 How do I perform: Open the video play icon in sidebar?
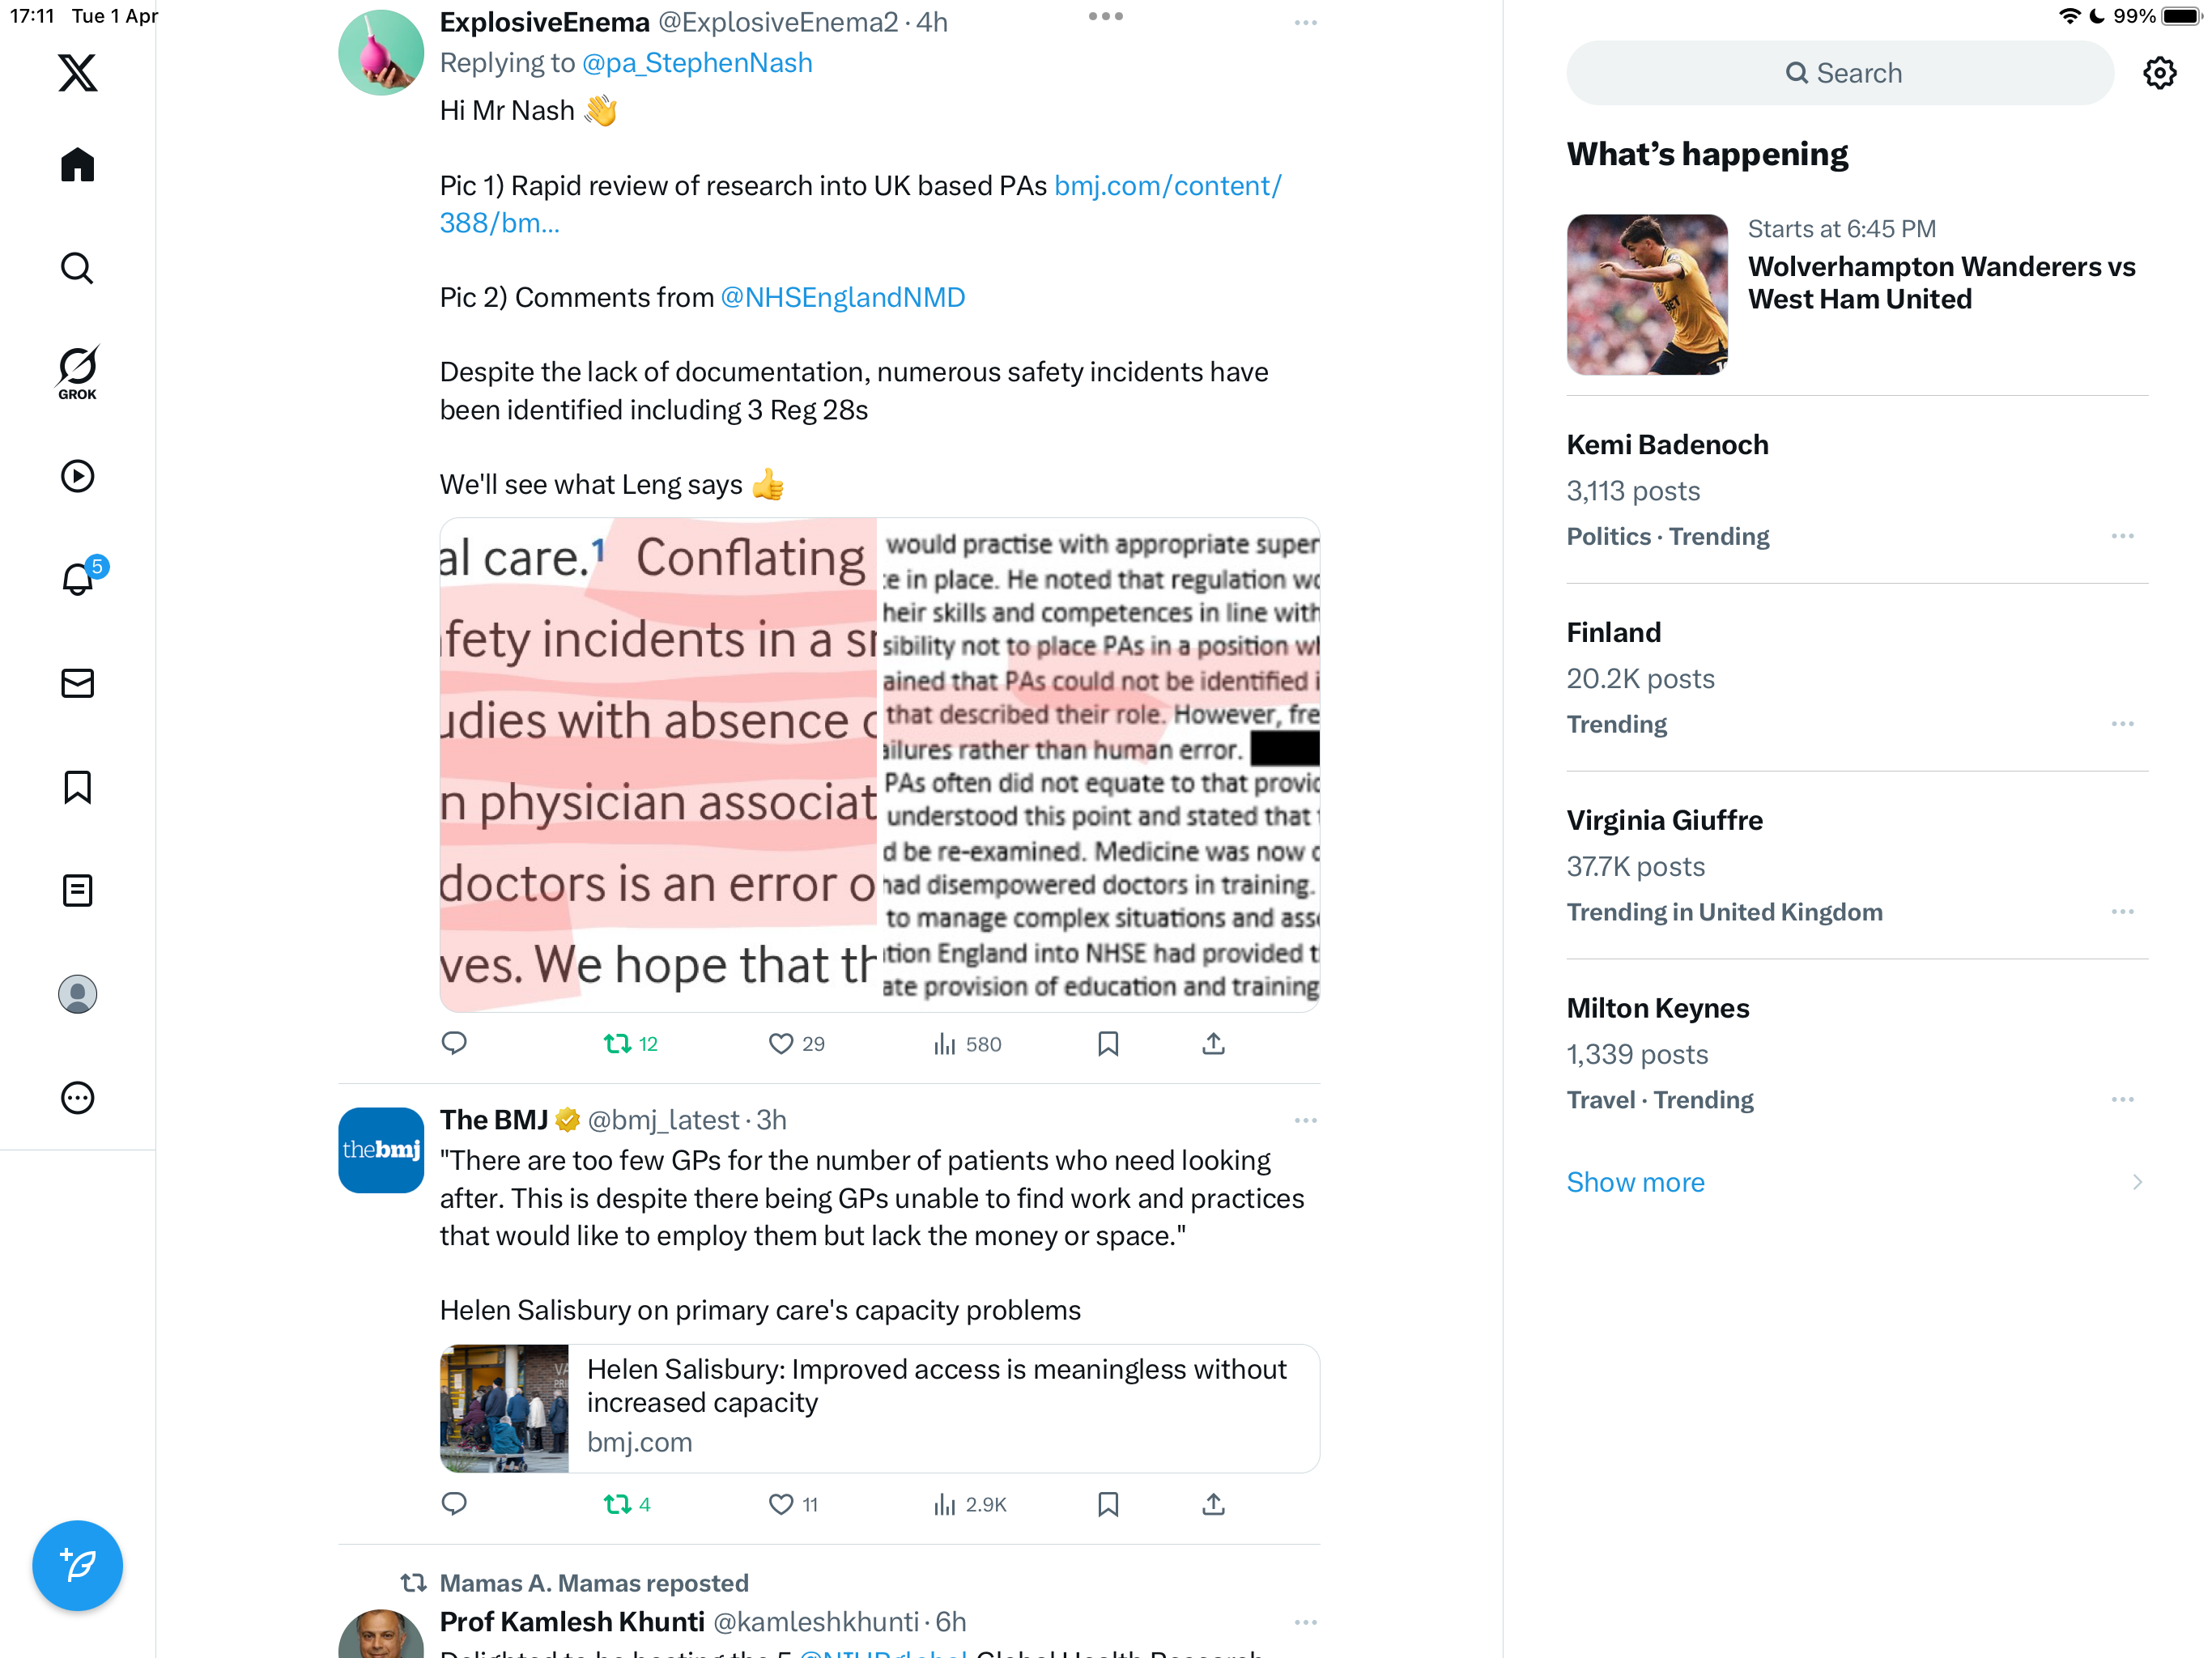click(x=77, y=476)
